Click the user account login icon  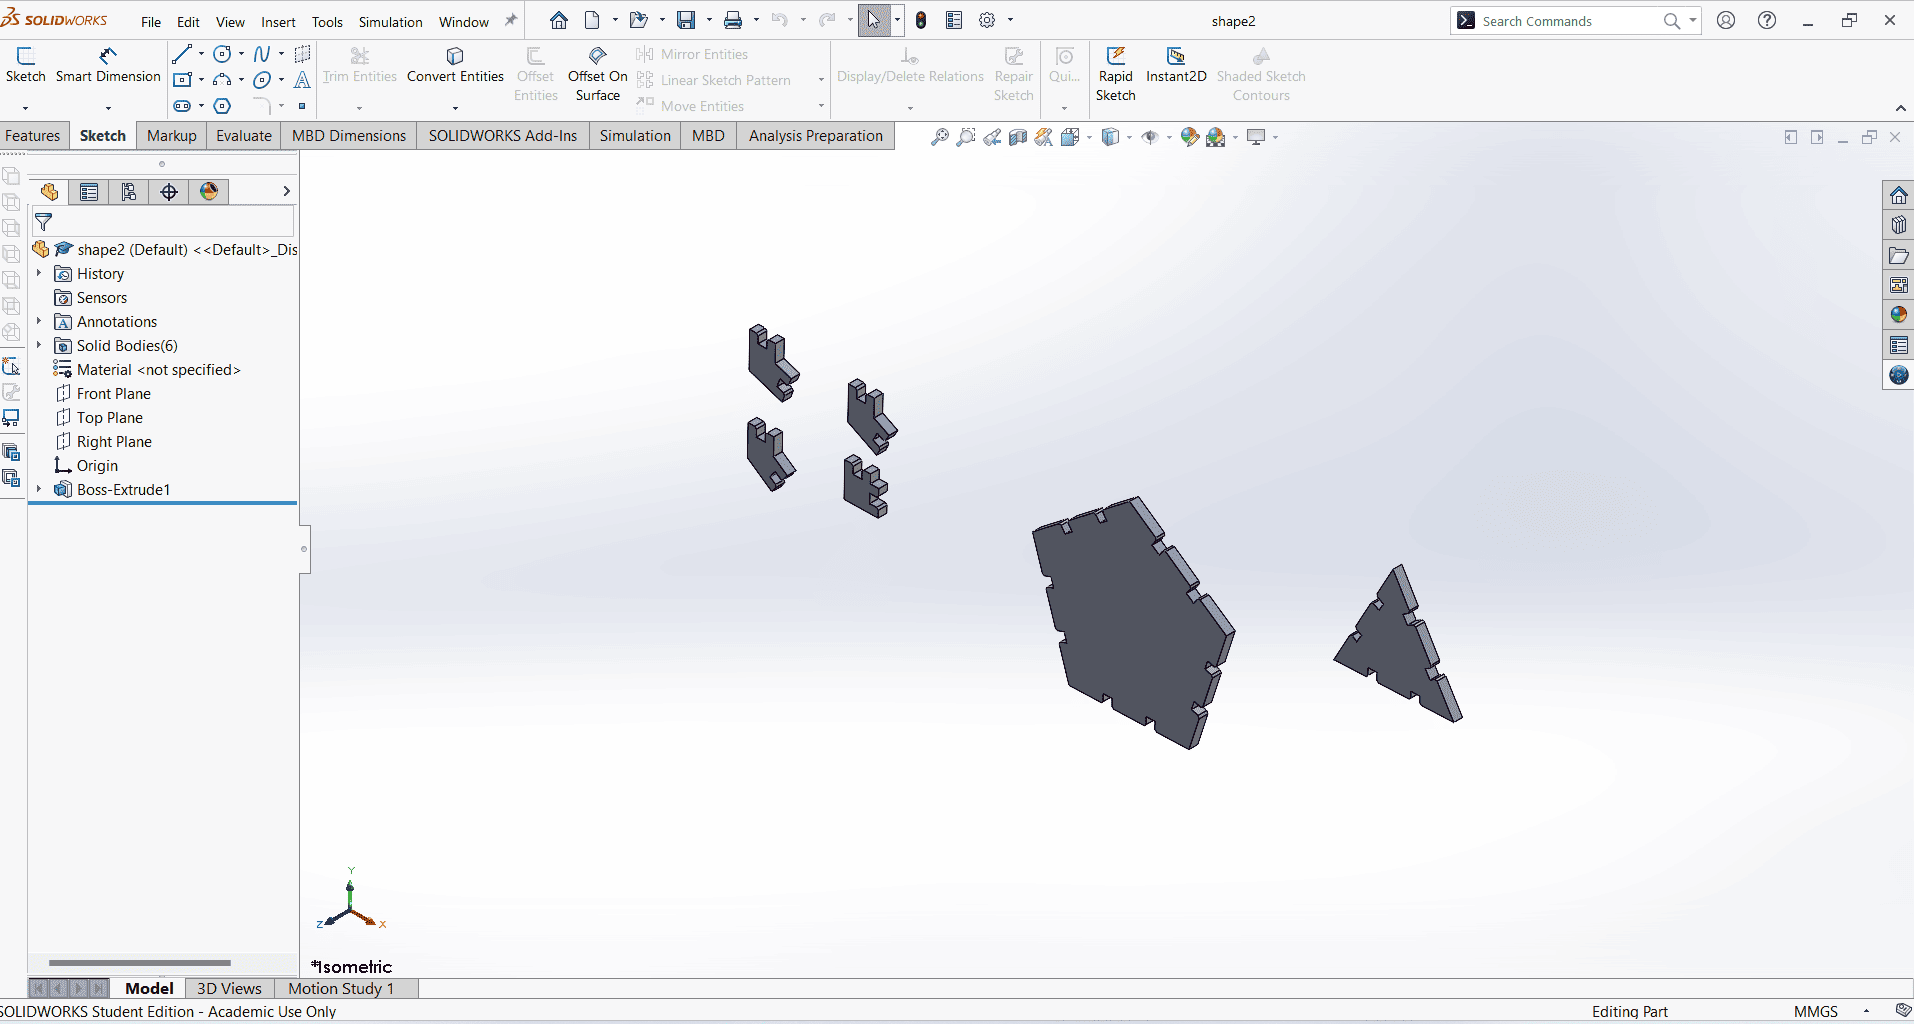tap(1726, 20)
